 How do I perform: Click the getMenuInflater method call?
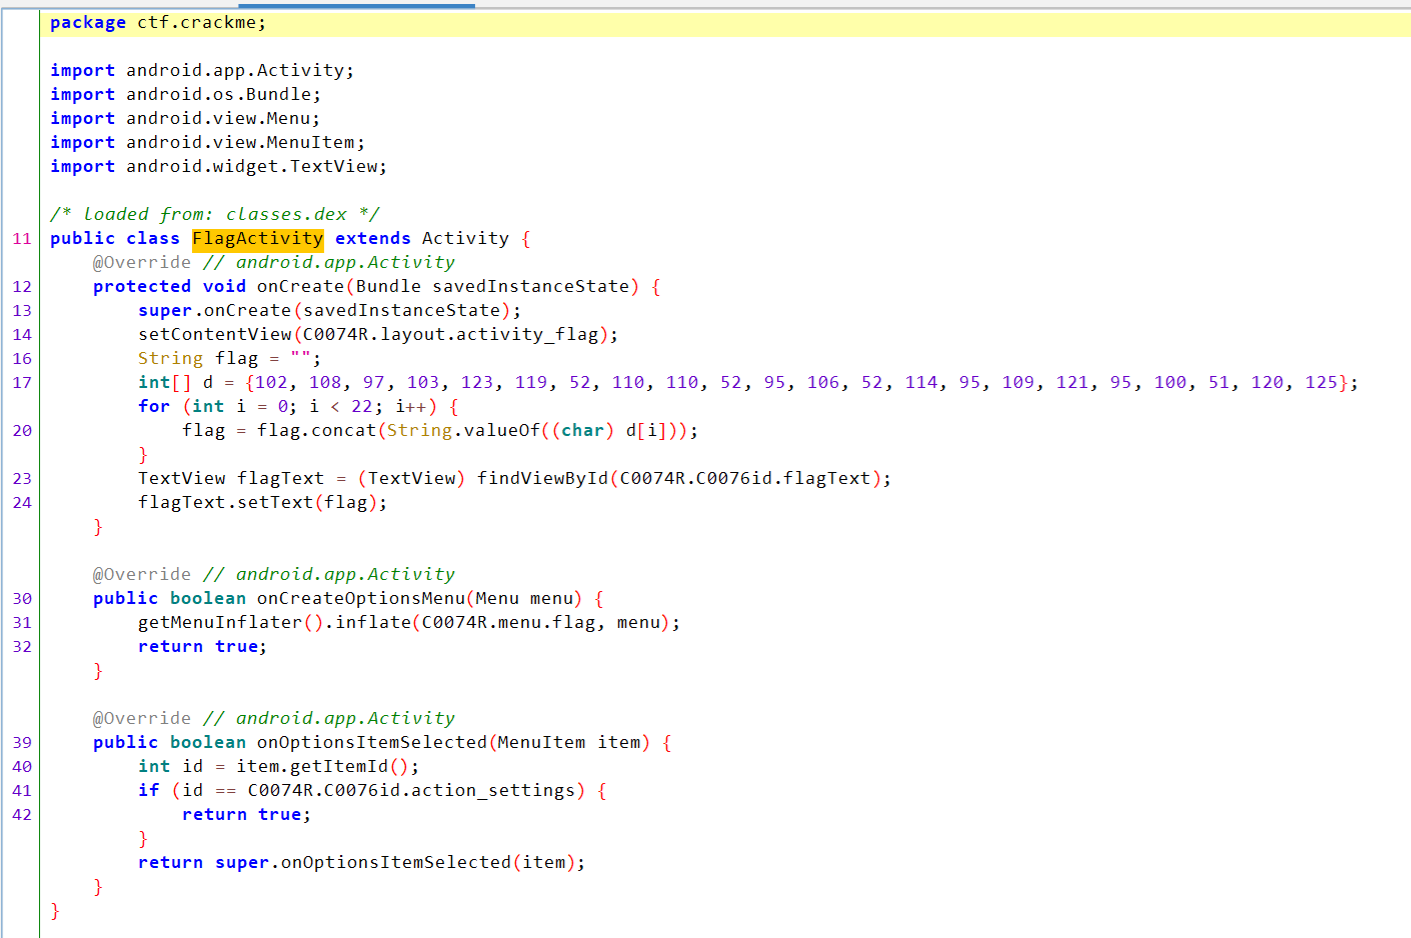[x=220, y=622]
